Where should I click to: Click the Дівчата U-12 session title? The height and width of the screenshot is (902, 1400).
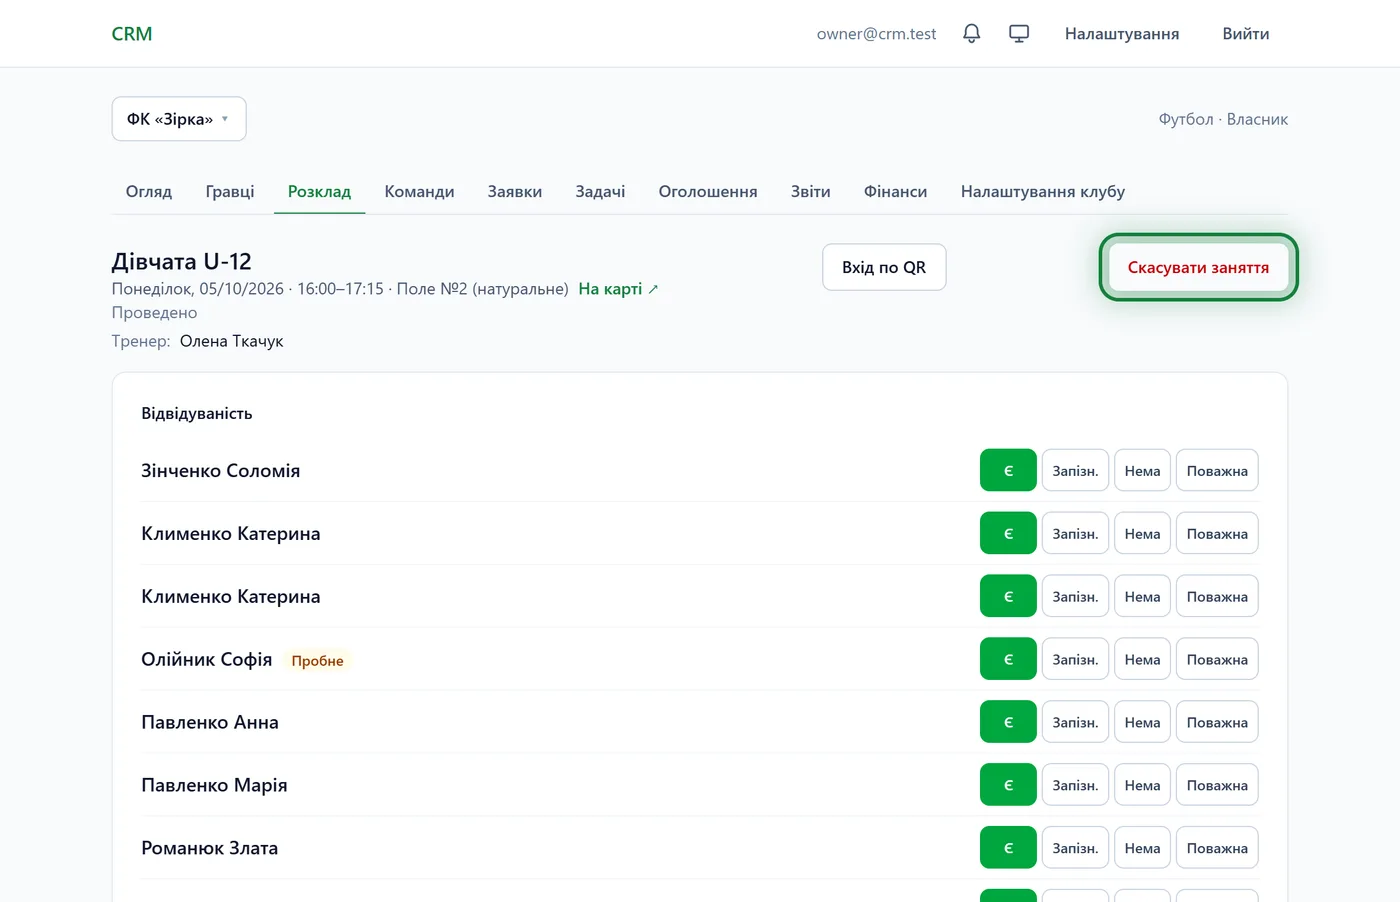(182, 261)
